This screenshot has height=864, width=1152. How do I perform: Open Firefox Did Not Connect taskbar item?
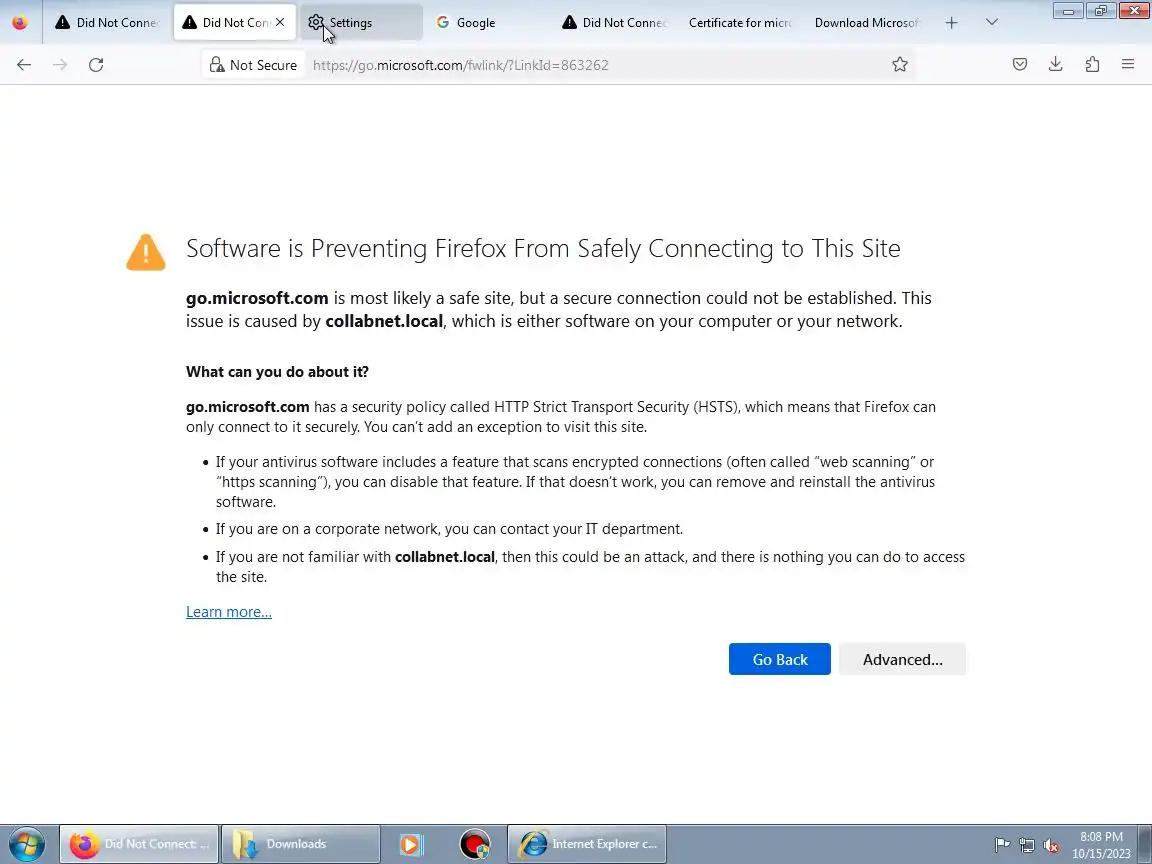tap(139, 844)
